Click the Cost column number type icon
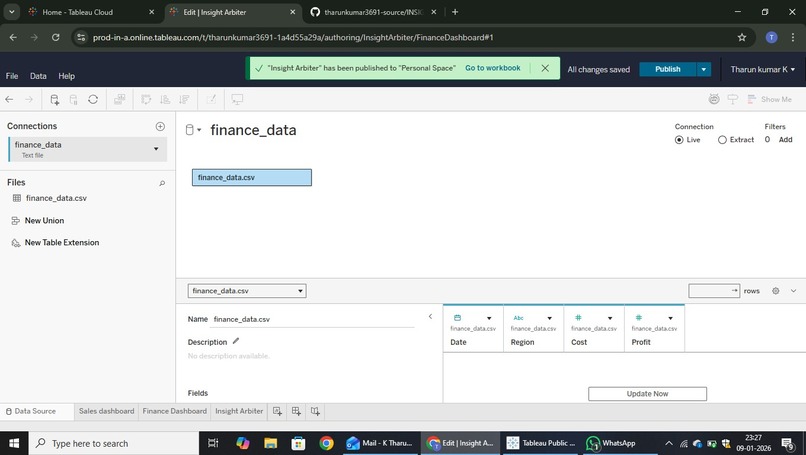This screenshot has height=455, width=806. [x=578, y=318]
